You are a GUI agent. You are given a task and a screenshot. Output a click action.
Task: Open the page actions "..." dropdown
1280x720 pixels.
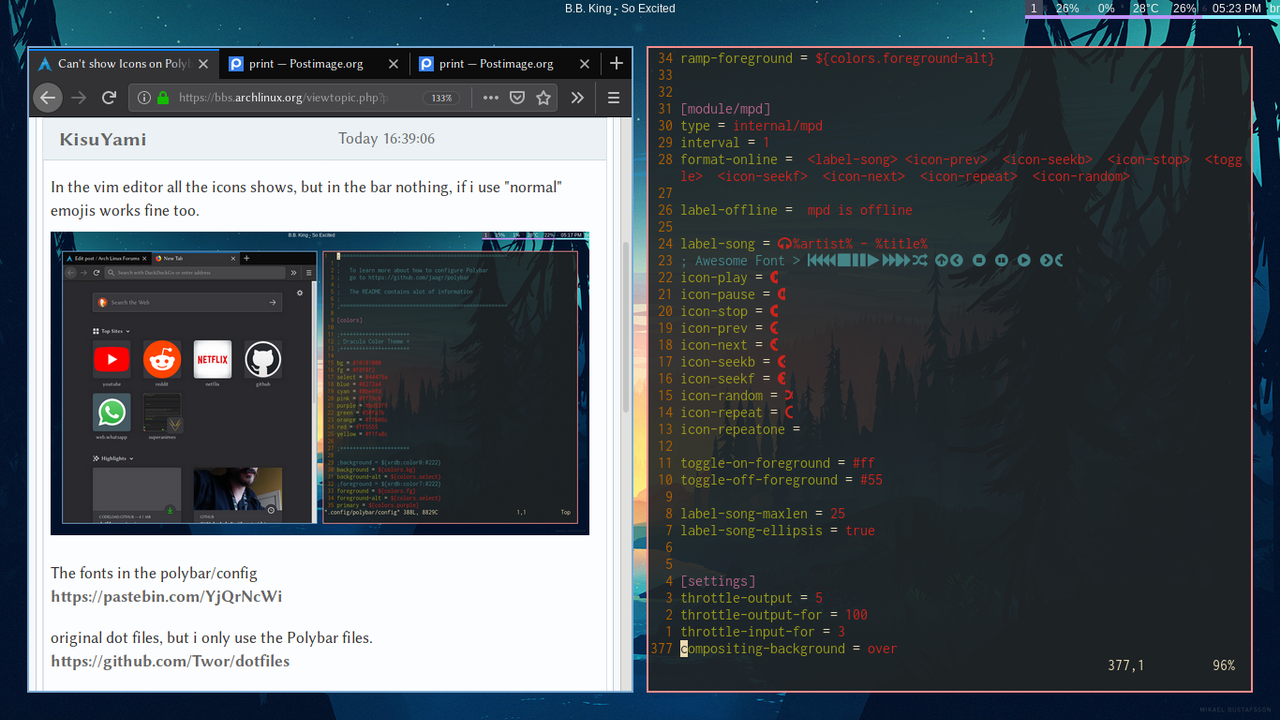(x=490, y=97)
